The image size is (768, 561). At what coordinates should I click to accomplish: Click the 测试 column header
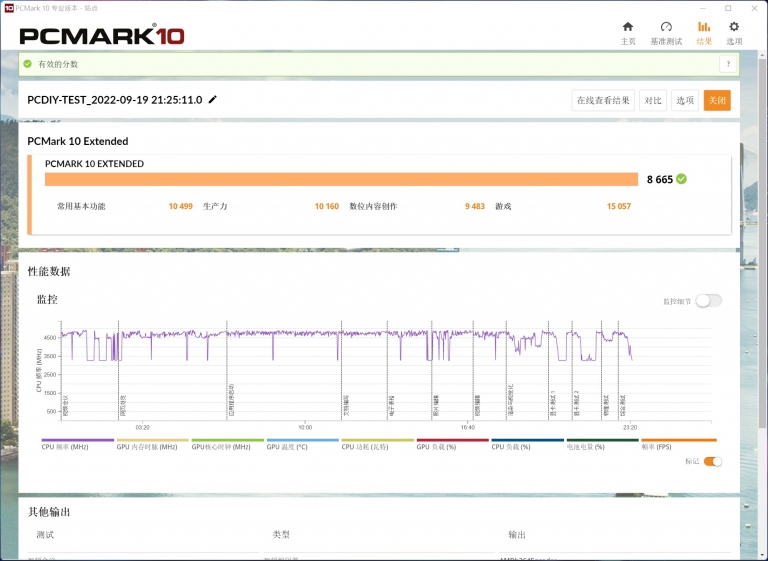coord(45,535)
